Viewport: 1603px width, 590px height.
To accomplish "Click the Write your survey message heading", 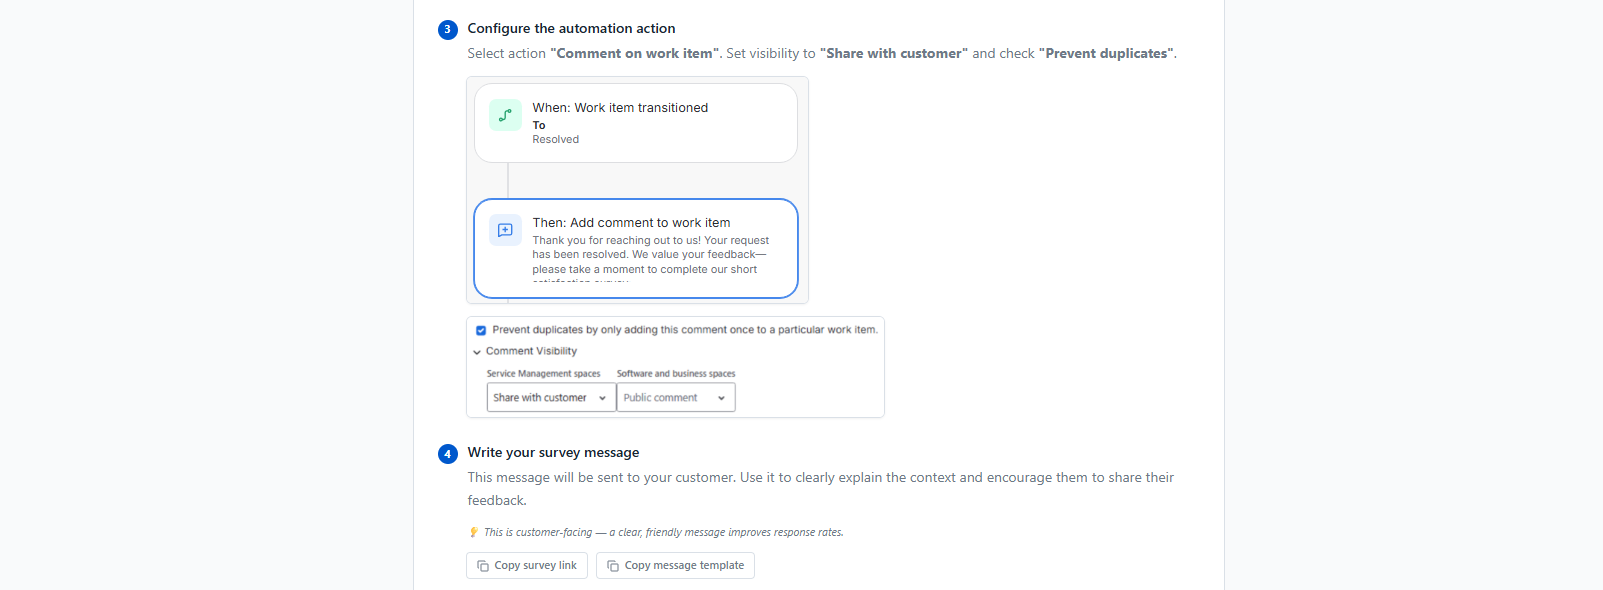I will pos(553,453).
